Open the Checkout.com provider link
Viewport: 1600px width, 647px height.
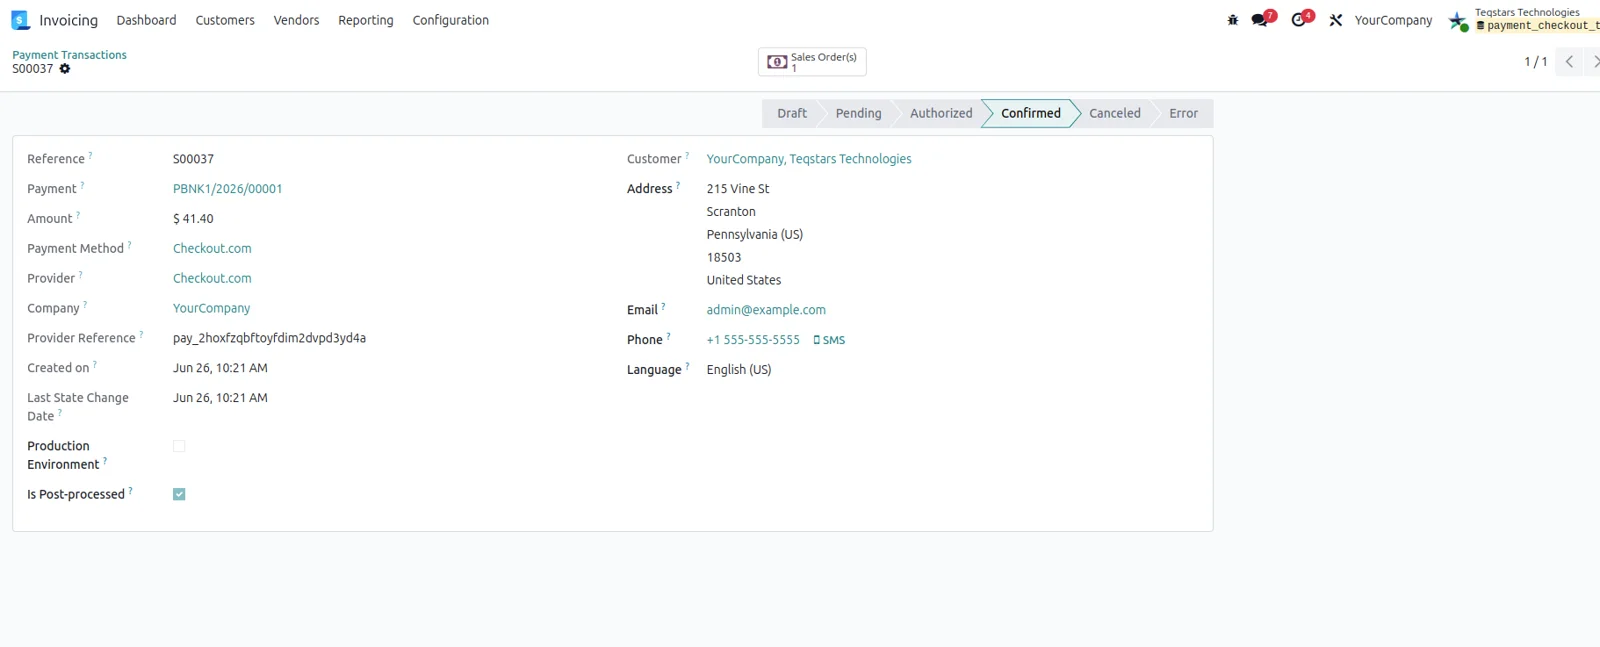click(x=212, y=279)
